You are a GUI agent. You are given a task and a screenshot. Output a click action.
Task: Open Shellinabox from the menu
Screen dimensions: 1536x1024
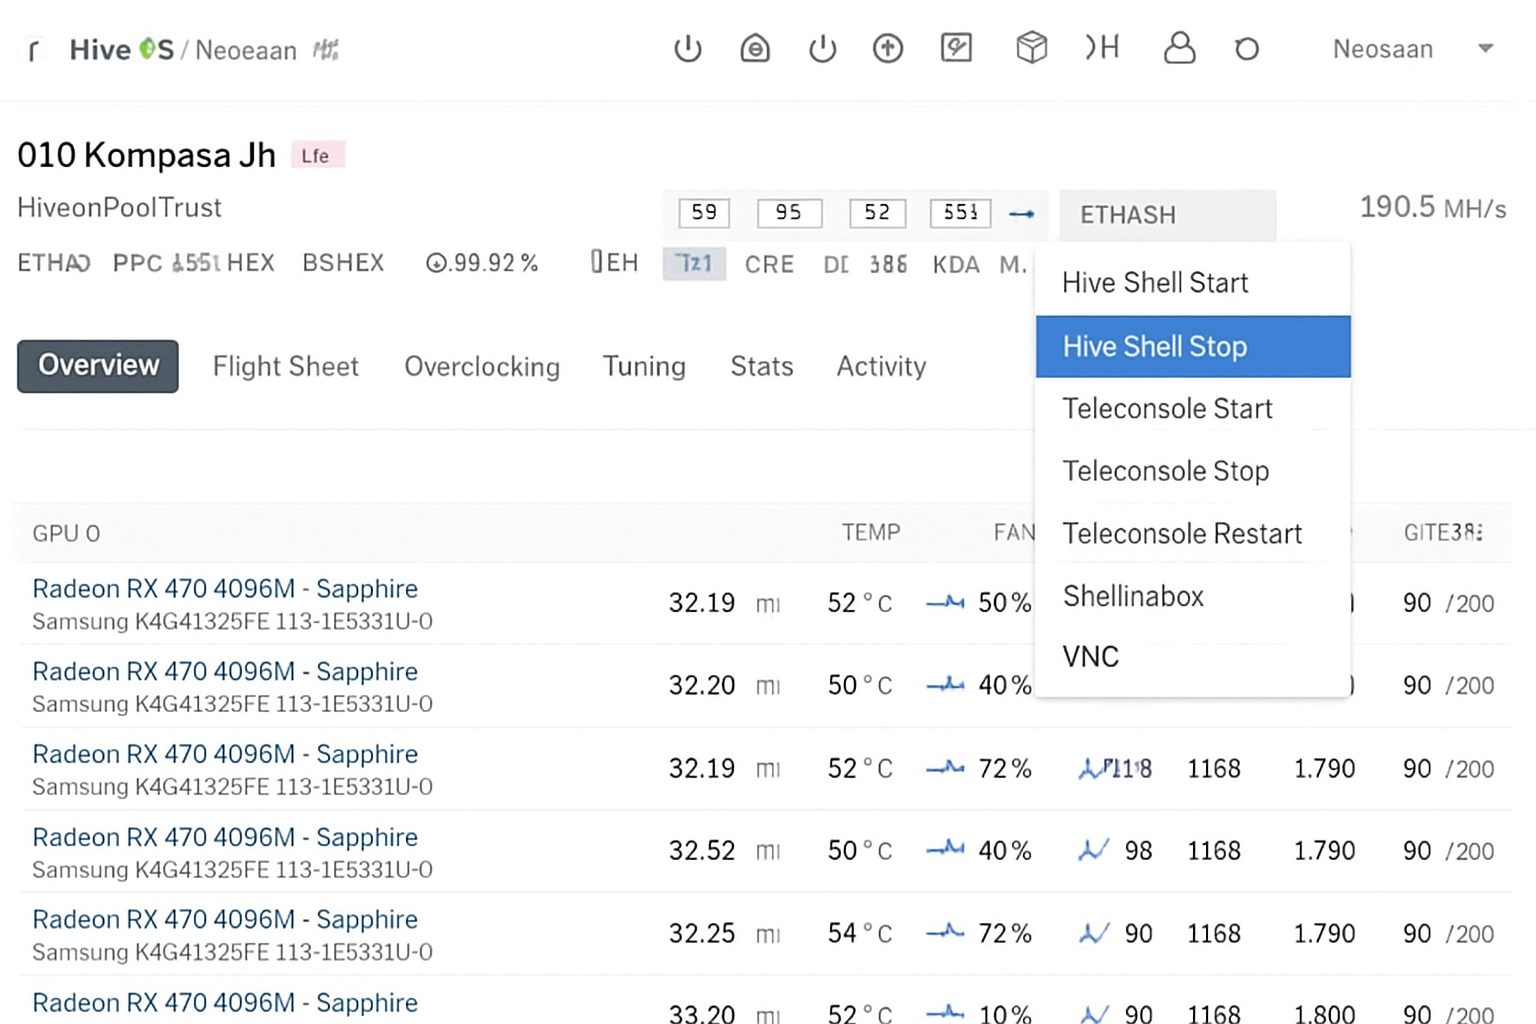tap(1193, 596)
